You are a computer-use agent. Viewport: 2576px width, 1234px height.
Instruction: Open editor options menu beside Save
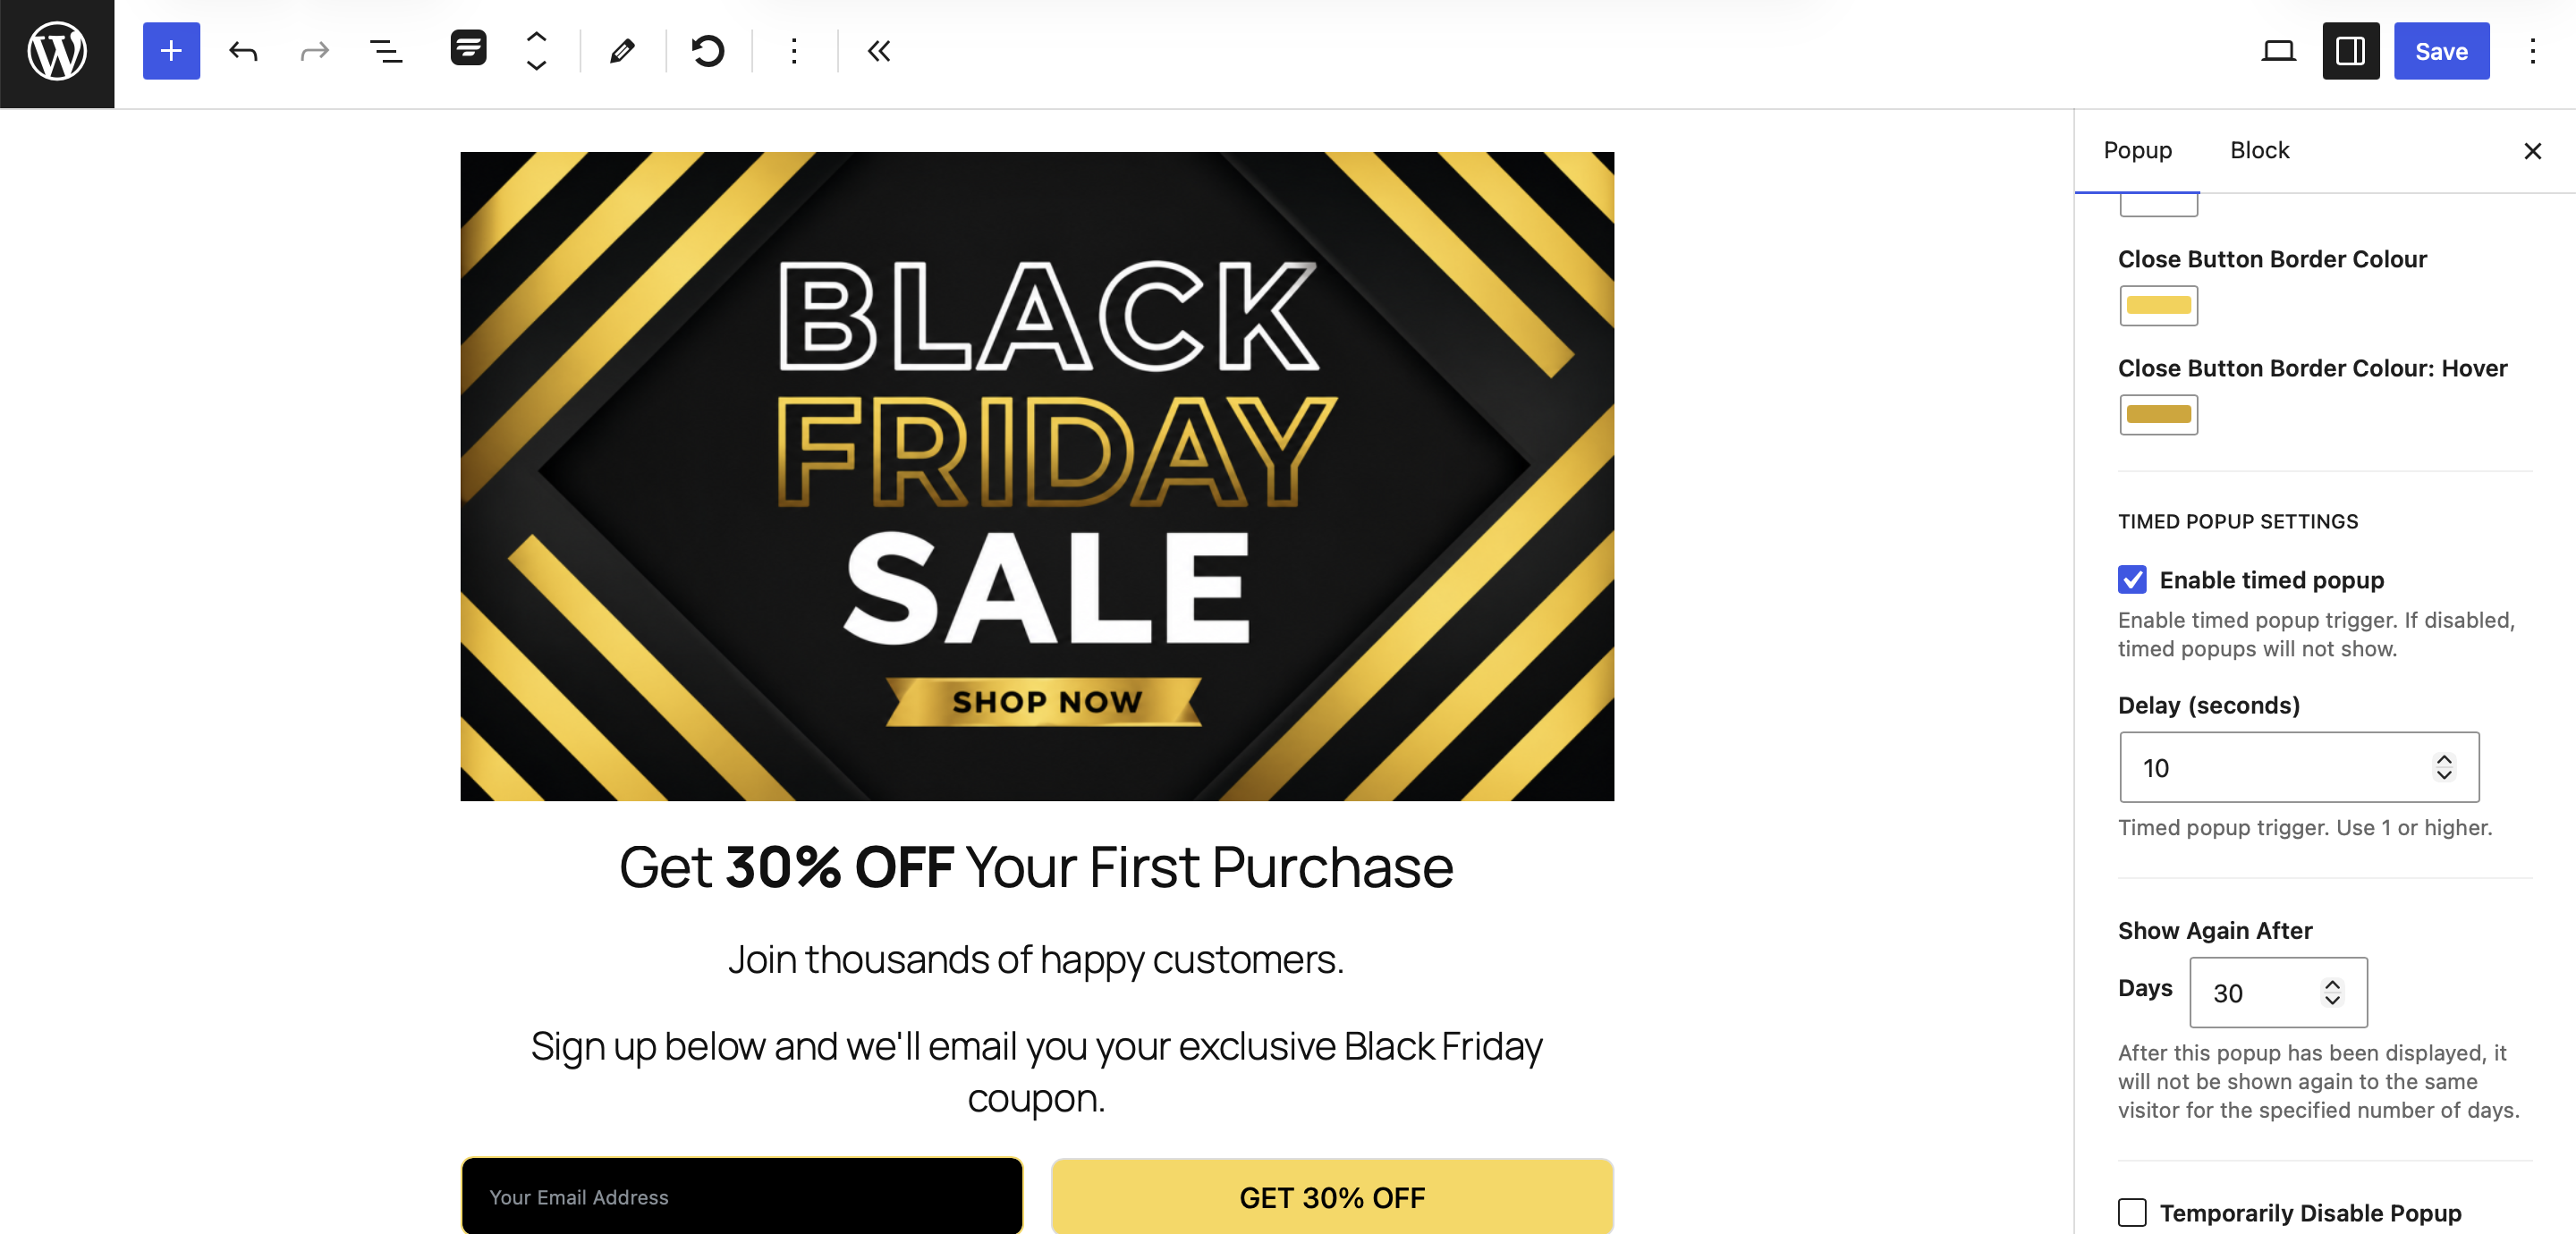pyautogui.click(x=2532, y=51)
